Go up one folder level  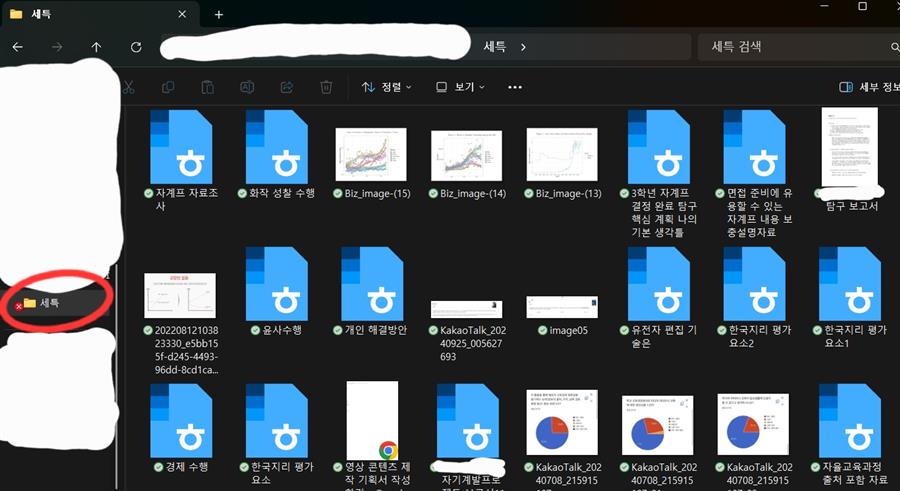point(96,47)
